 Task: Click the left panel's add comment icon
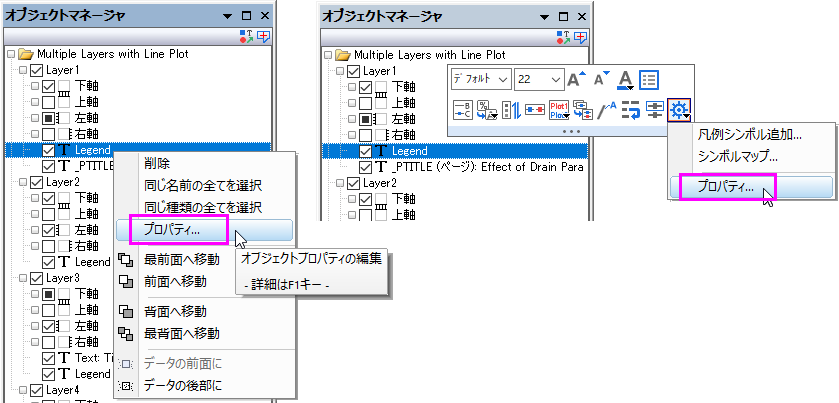264,36
